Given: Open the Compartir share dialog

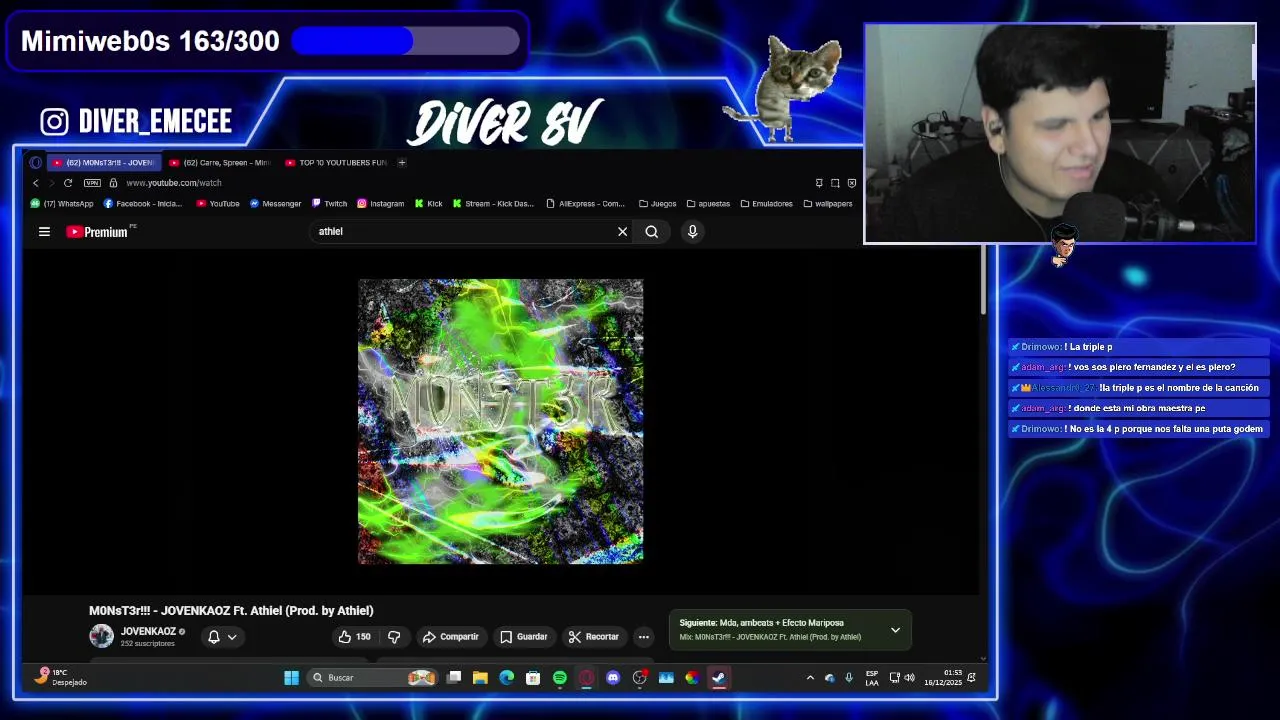Looking at the screenshot, I should [450, 636].
